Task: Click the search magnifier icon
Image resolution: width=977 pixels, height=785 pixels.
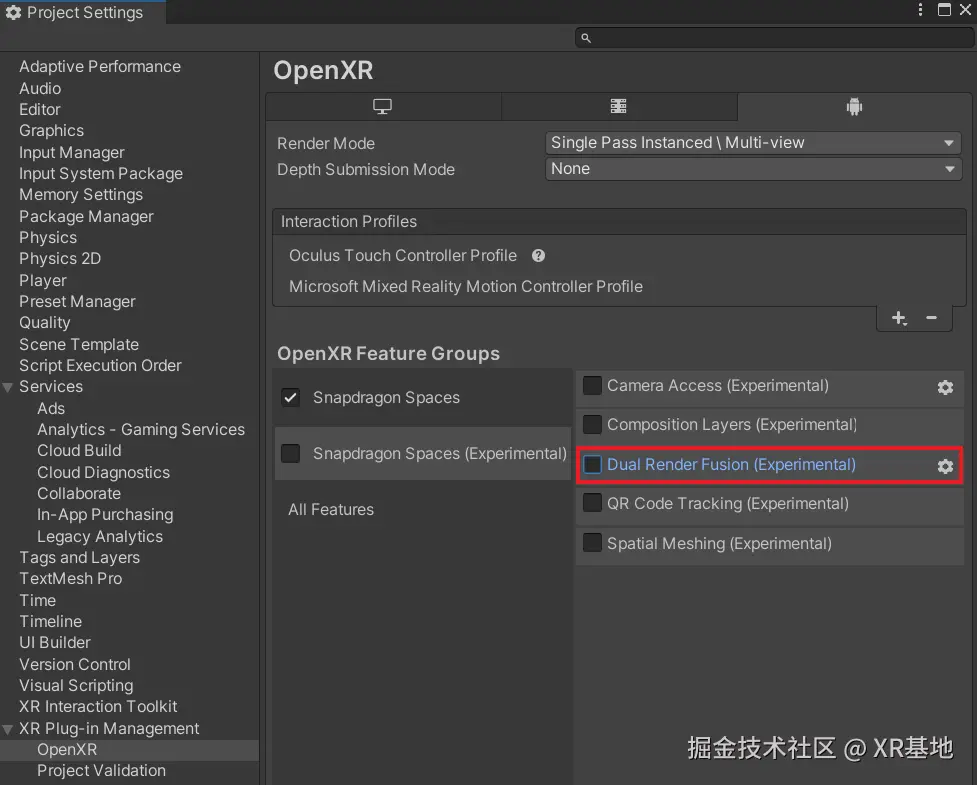Action: [586, 38]
